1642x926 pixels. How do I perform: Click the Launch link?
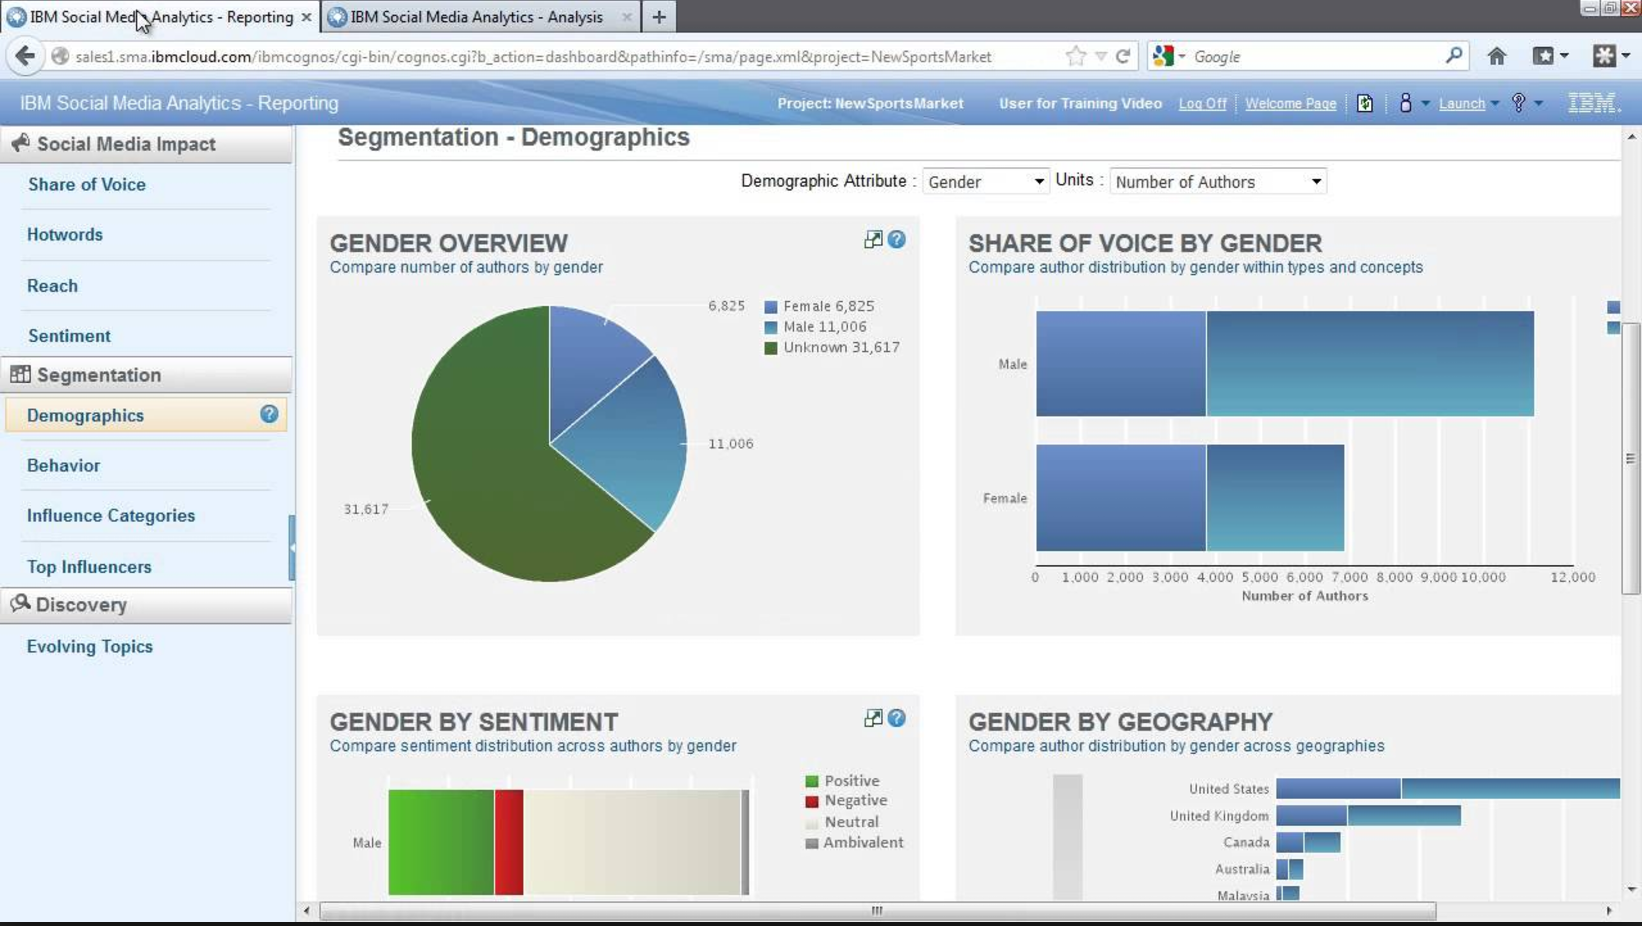pyautogui.click(x=1462, y=103)
